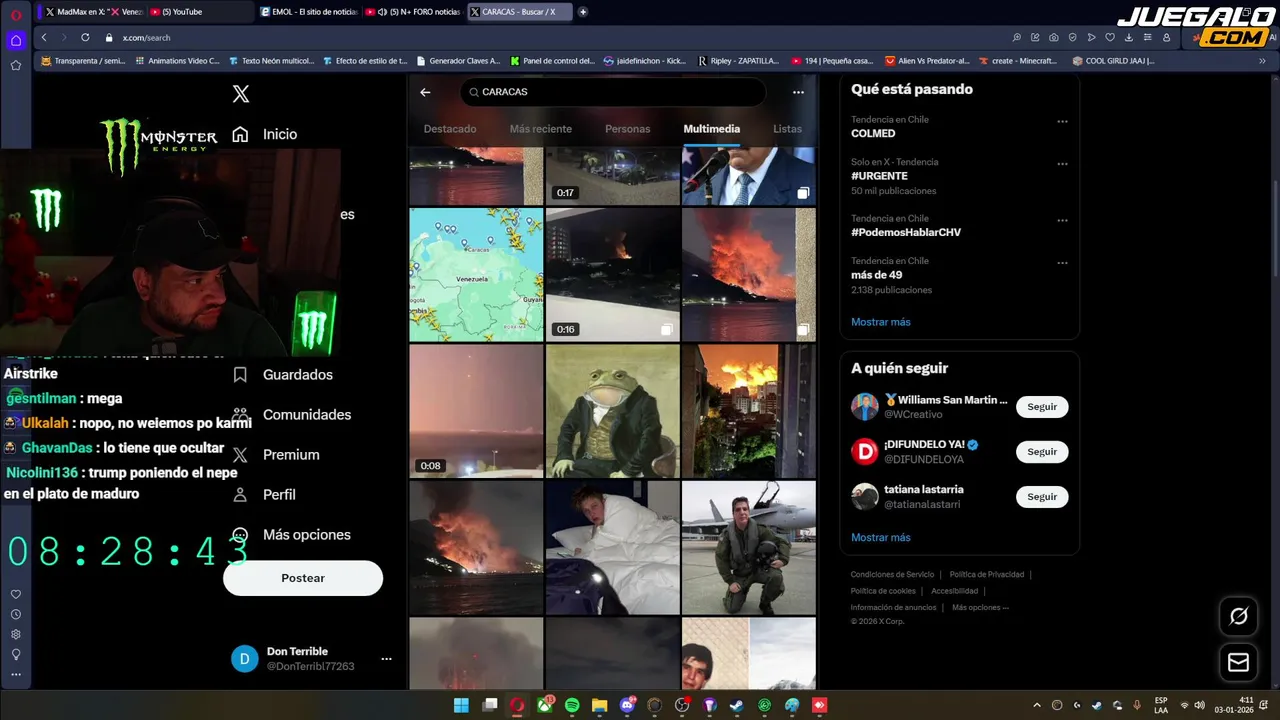Open a new browser tab with plus

[583, 12]
